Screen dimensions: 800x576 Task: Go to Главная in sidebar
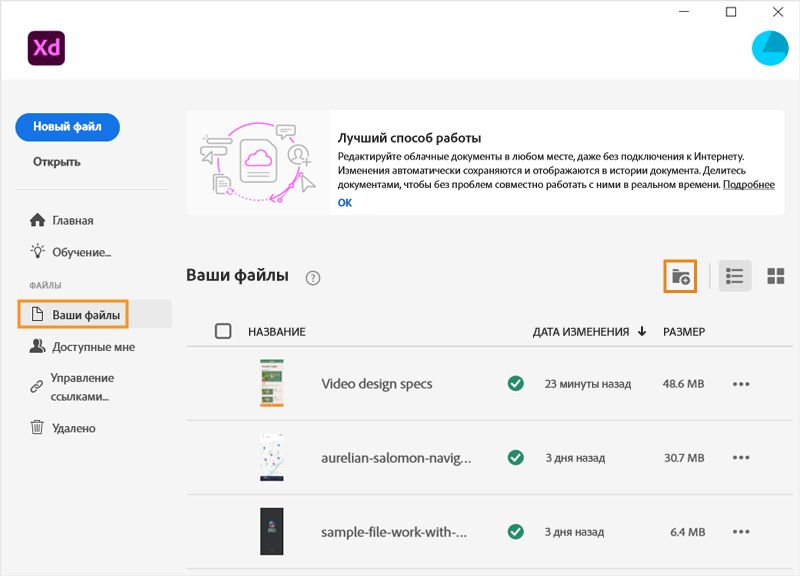72,220
